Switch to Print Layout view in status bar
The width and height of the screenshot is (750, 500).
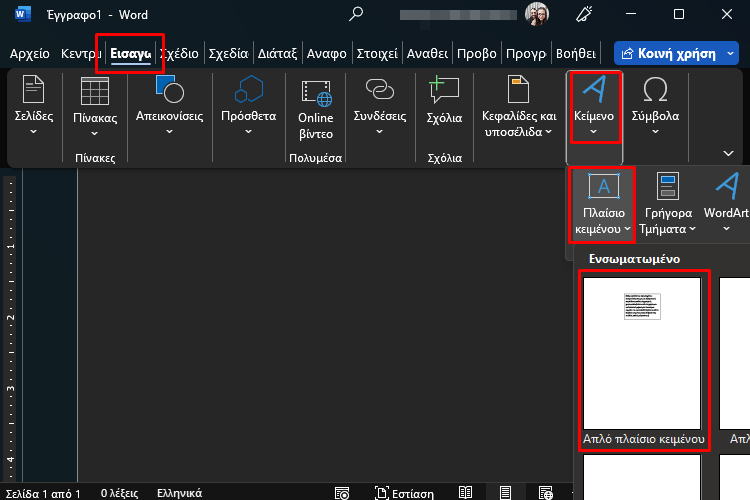pyautogui.click(x=505, y=492)
